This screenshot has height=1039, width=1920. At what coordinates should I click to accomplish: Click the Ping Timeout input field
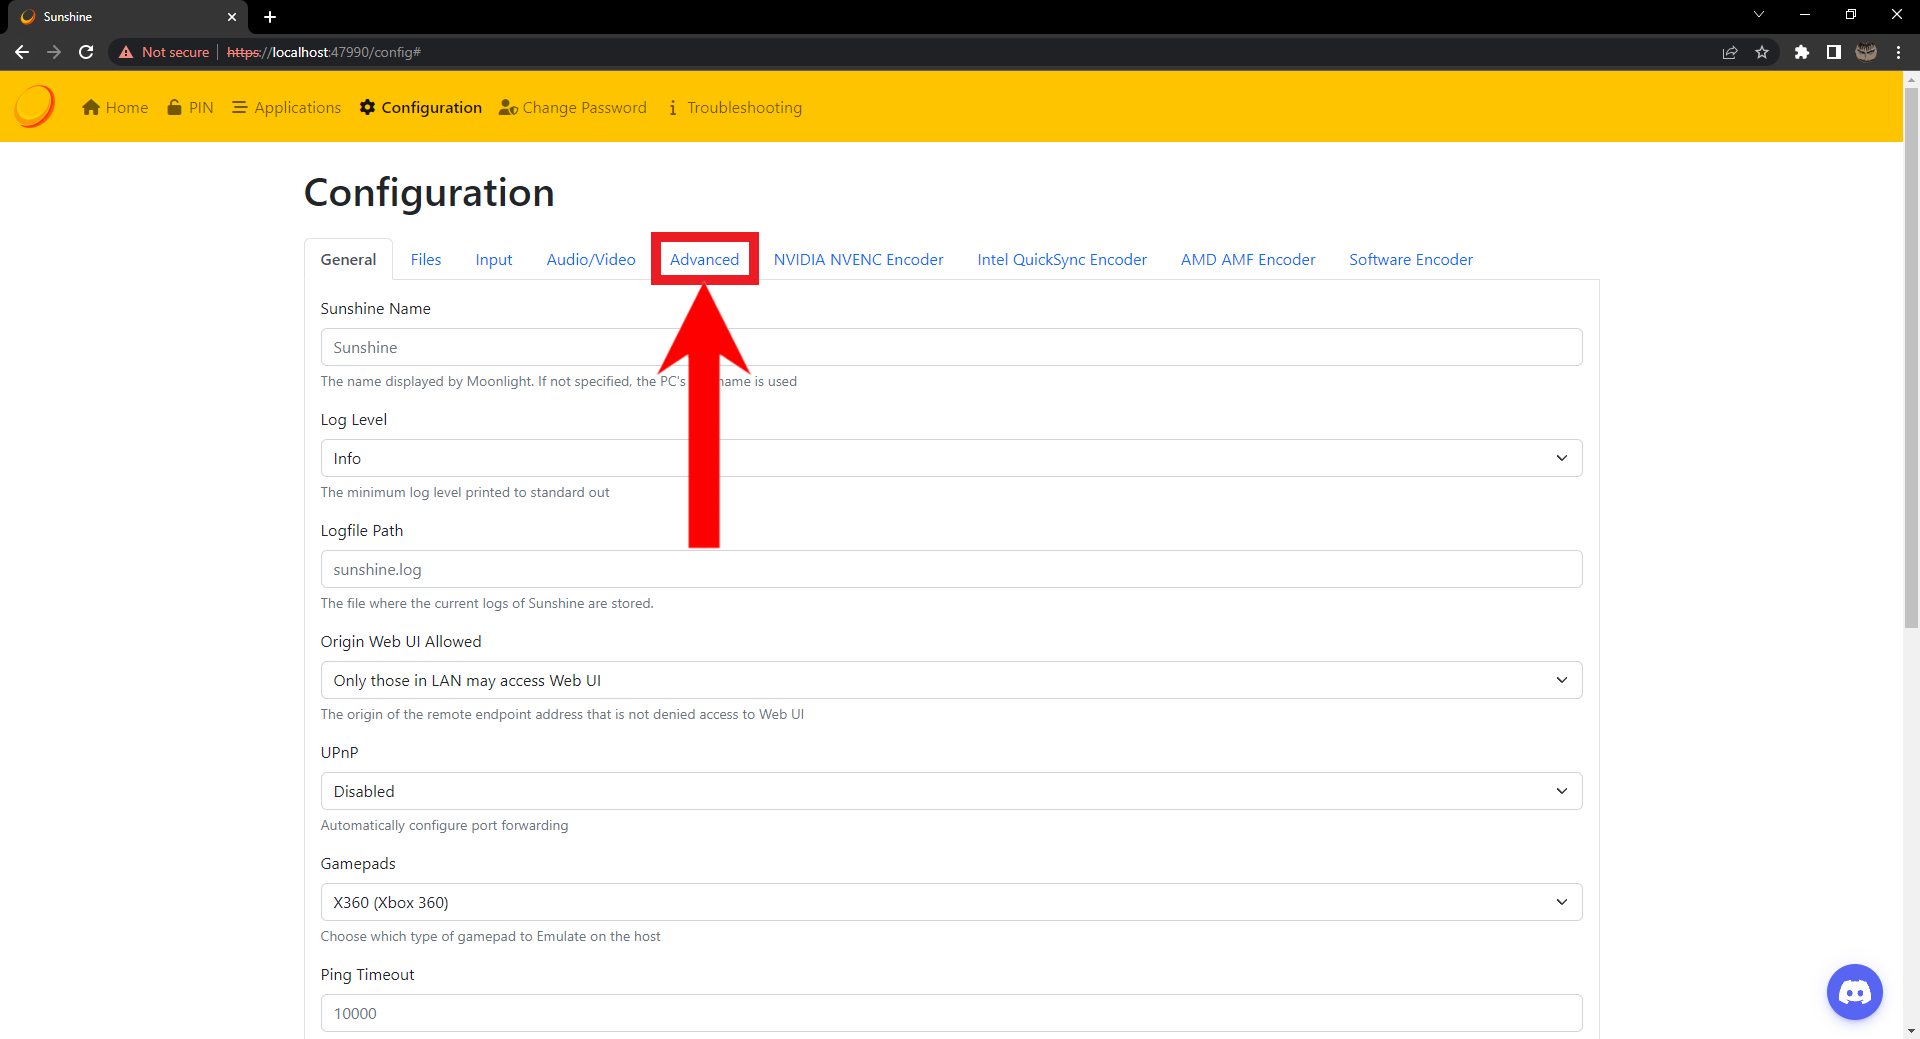click(951, 1013)
